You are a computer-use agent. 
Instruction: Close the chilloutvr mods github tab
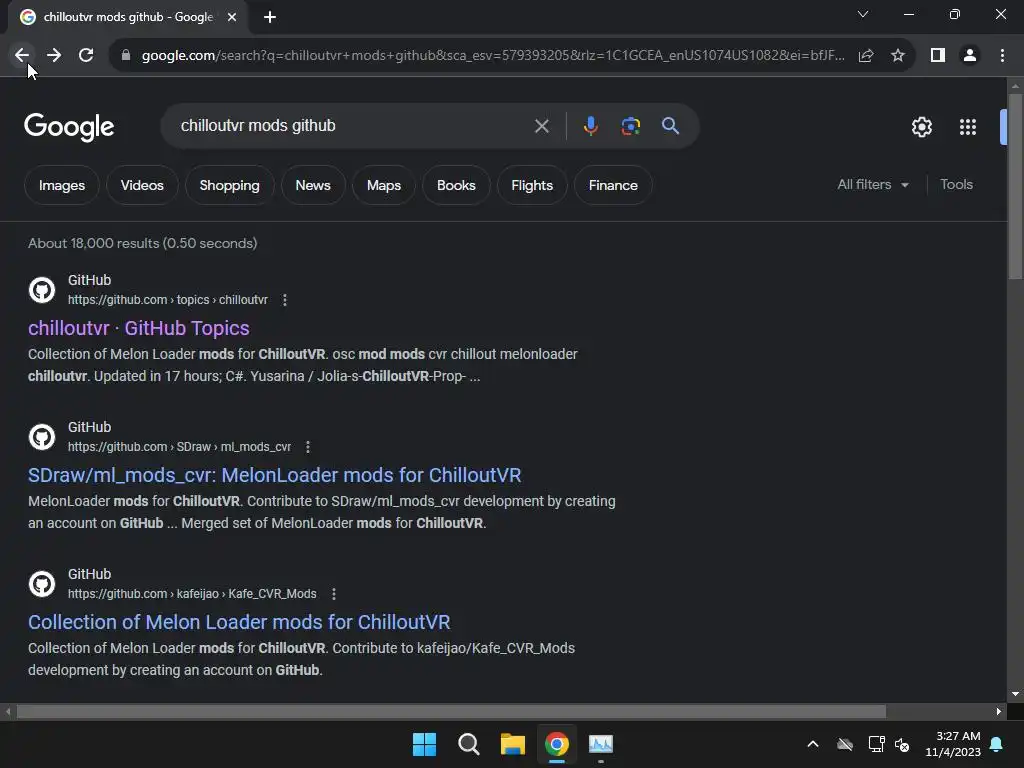[232, 17]
